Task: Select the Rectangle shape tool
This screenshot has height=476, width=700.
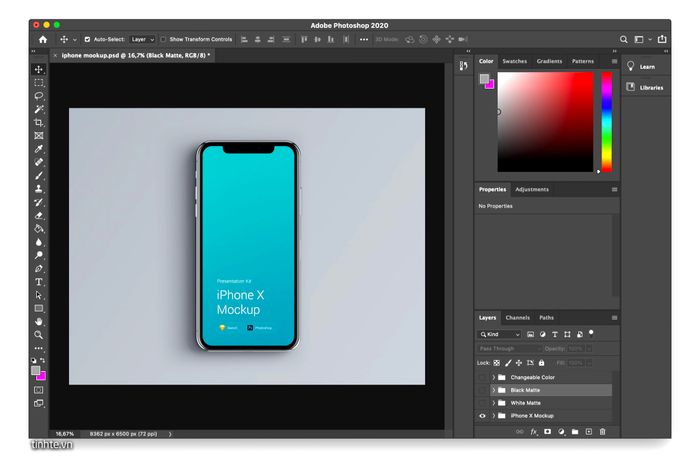Action: tap(39, 308)
